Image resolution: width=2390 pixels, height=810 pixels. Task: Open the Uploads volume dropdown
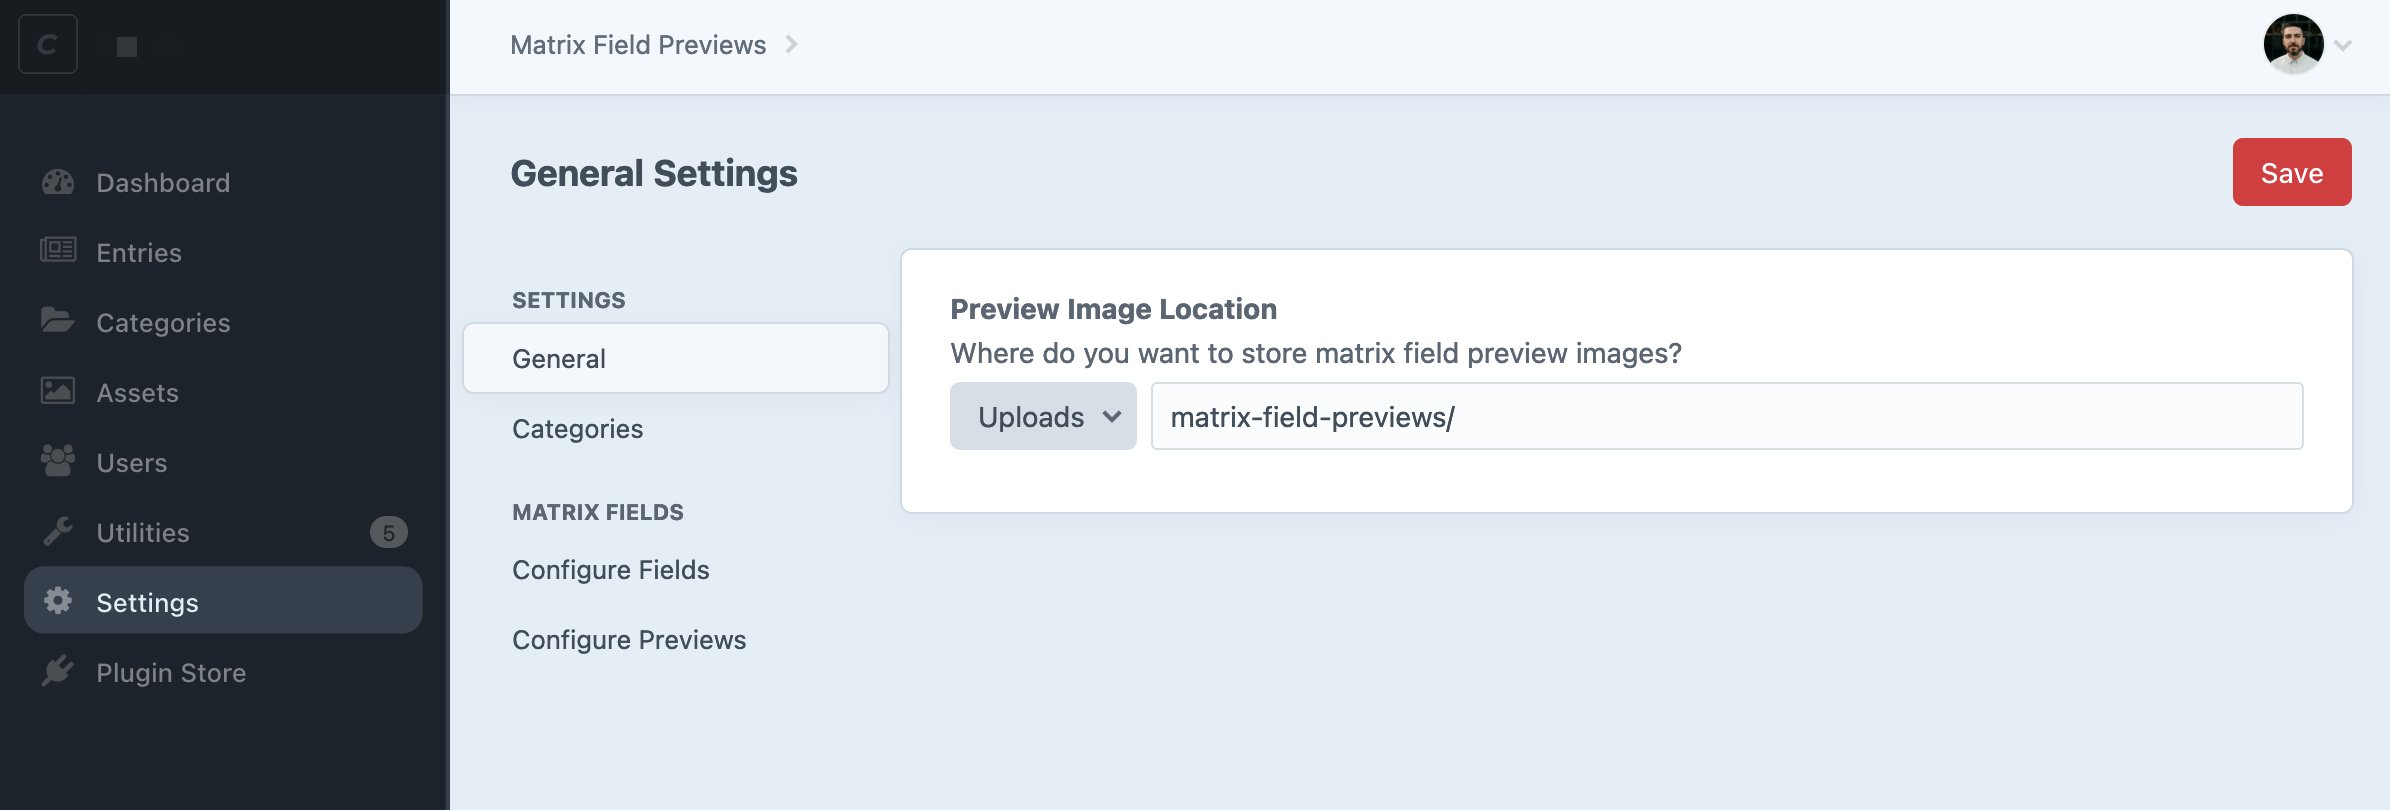tap(1043, 416)
